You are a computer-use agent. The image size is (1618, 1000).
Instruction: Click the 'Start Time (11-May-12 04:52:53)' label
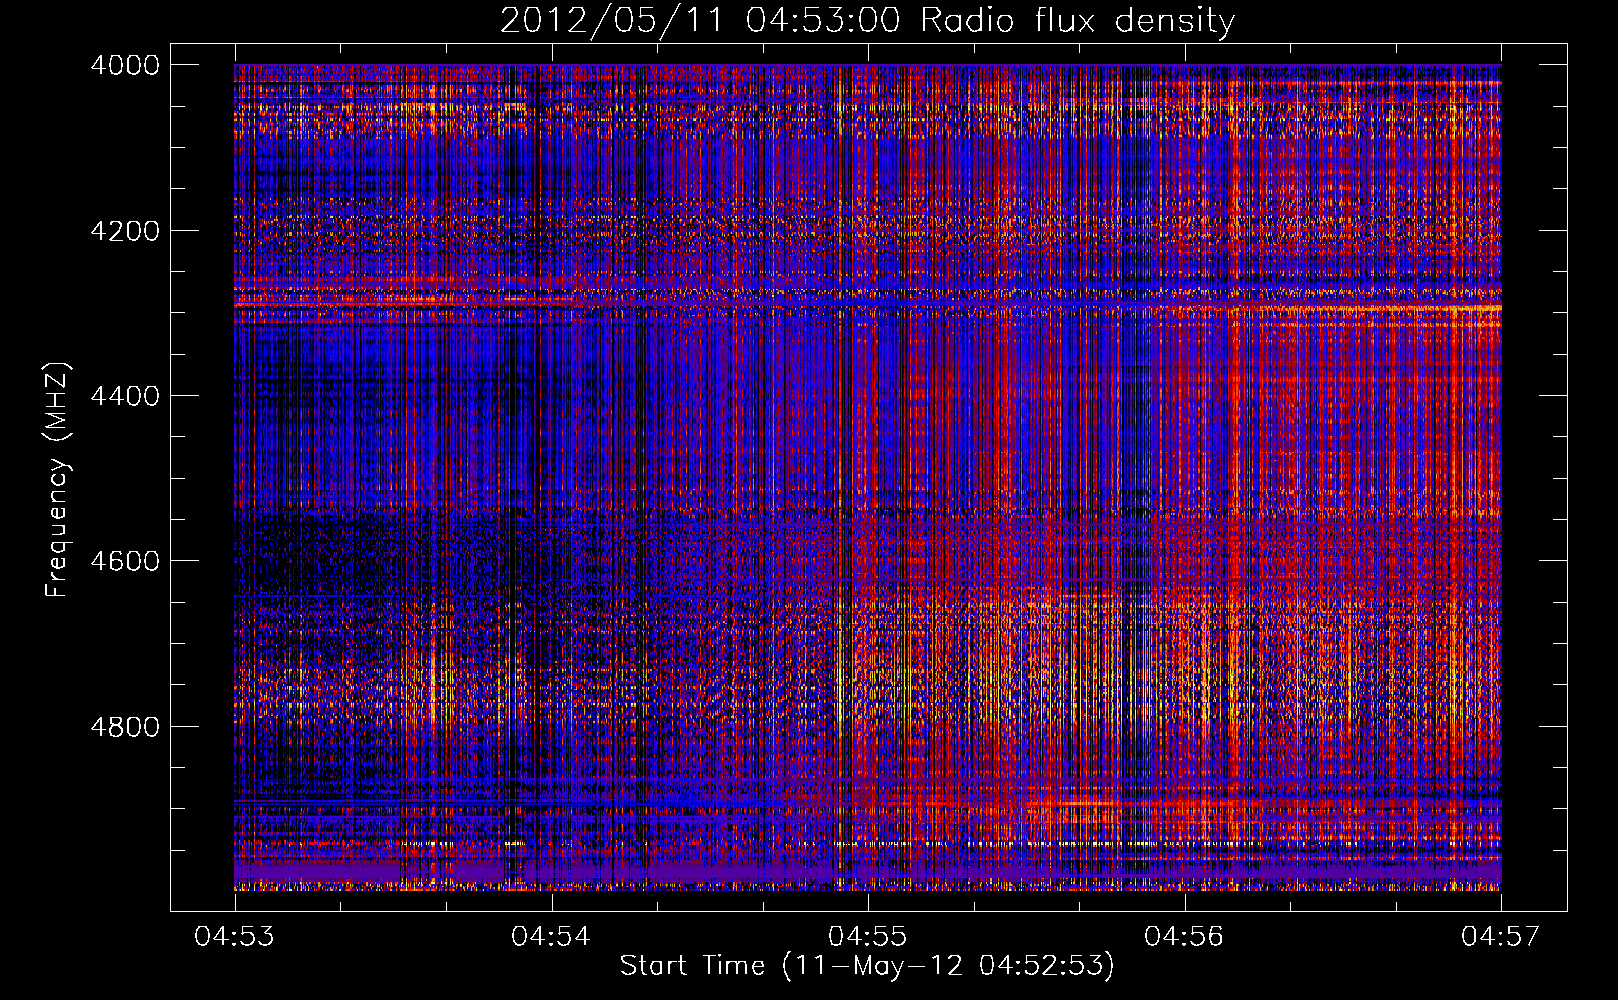(867, 966)
